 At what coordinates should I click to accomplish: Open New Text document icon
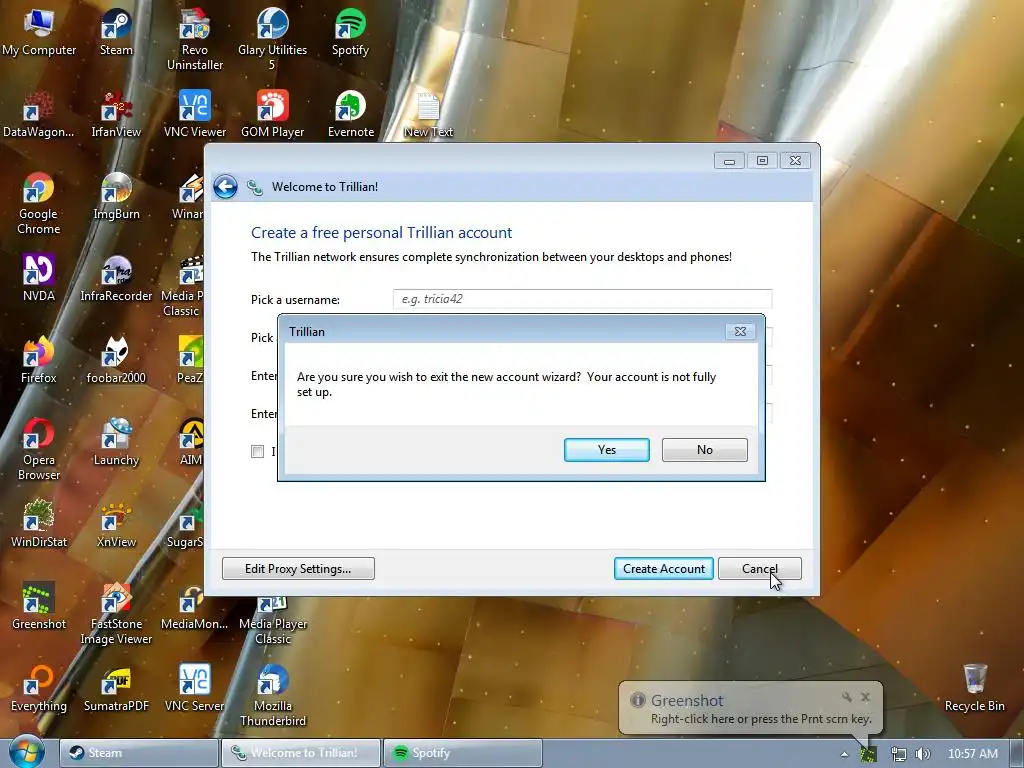click(428, 115)
